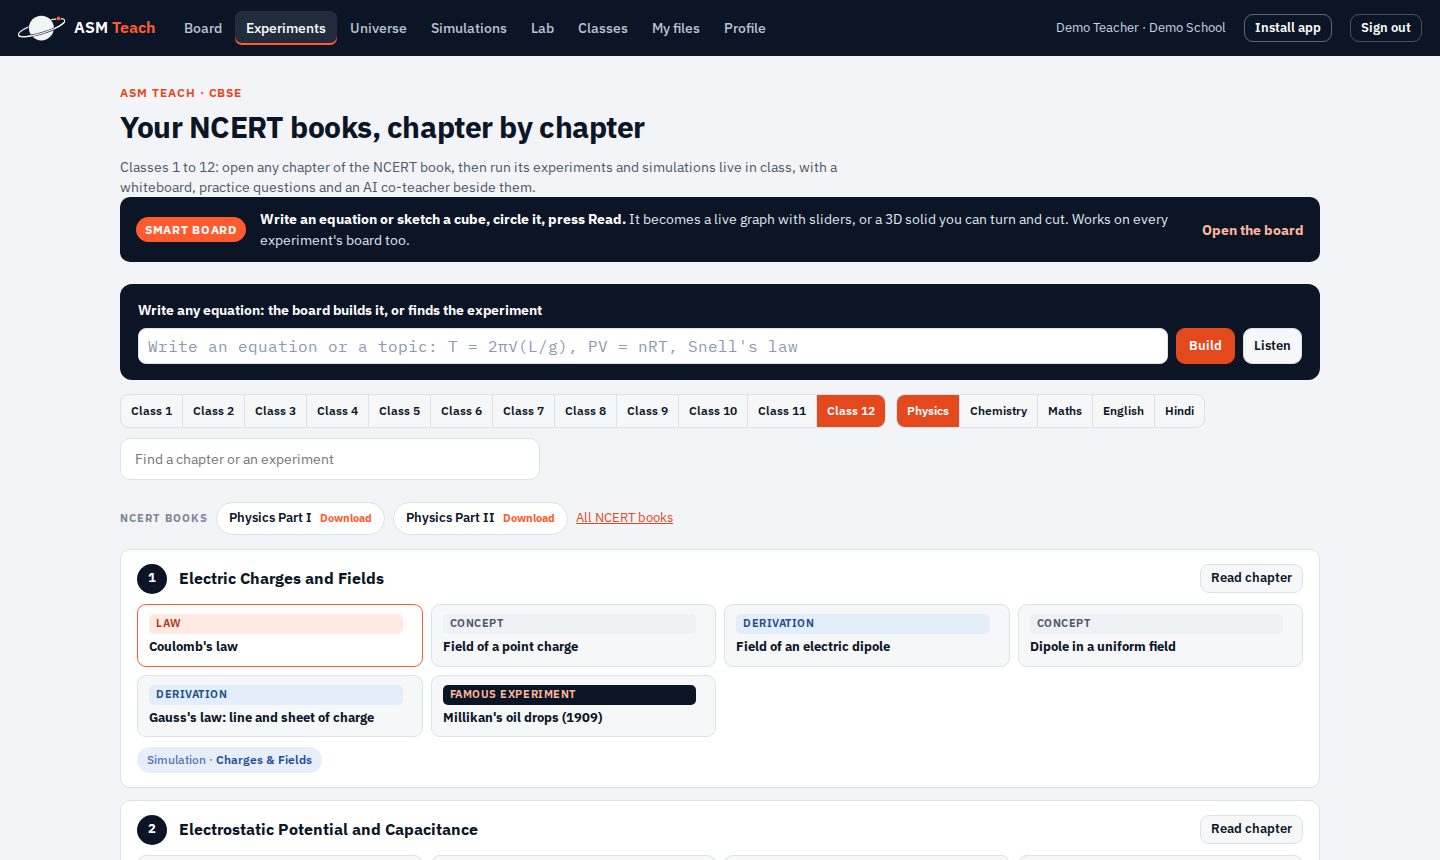Launch Charges & Fields simulation chip
Viewport: 1440px width, 860px height.
click(229, 760)
